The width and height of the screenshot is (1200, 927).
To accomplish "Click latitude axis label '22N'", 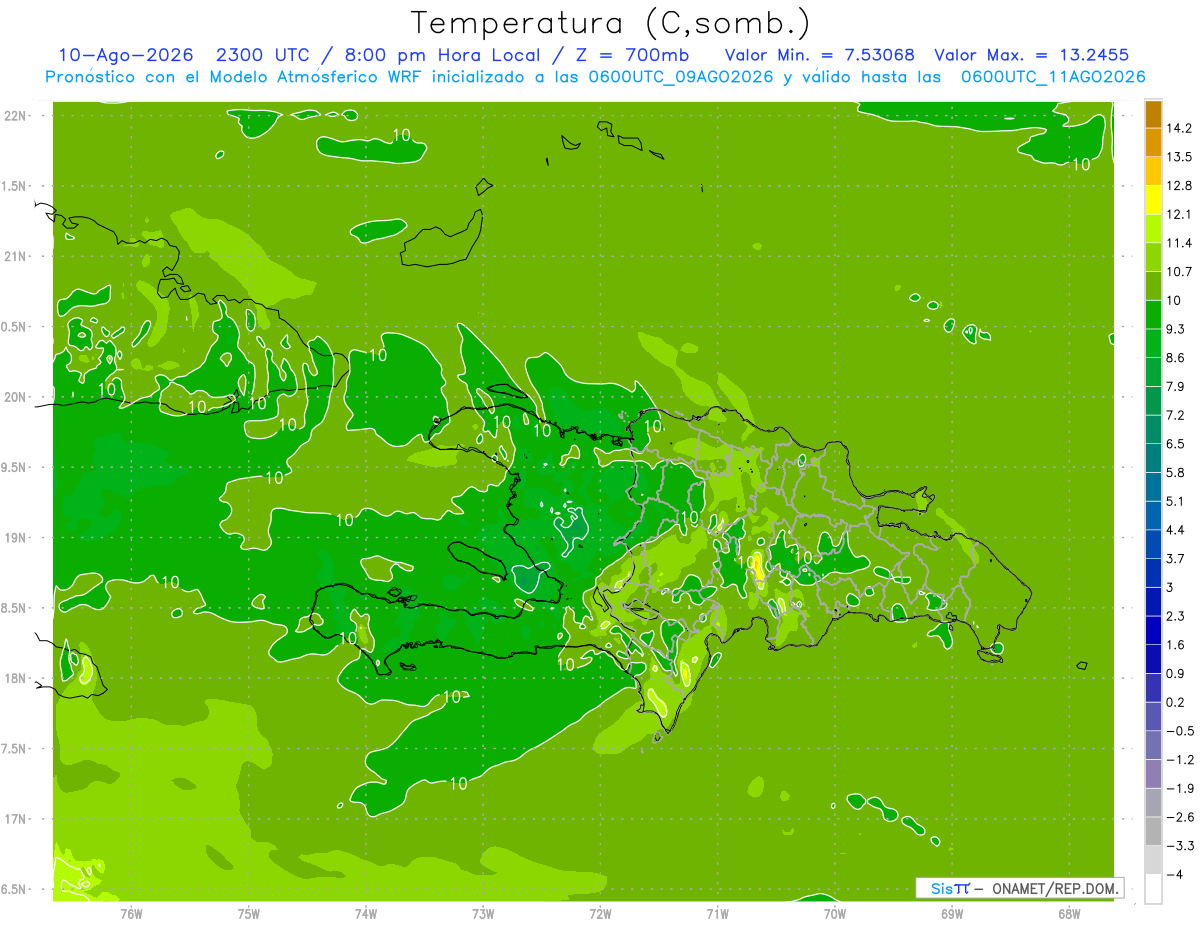I will coord(15,116).
